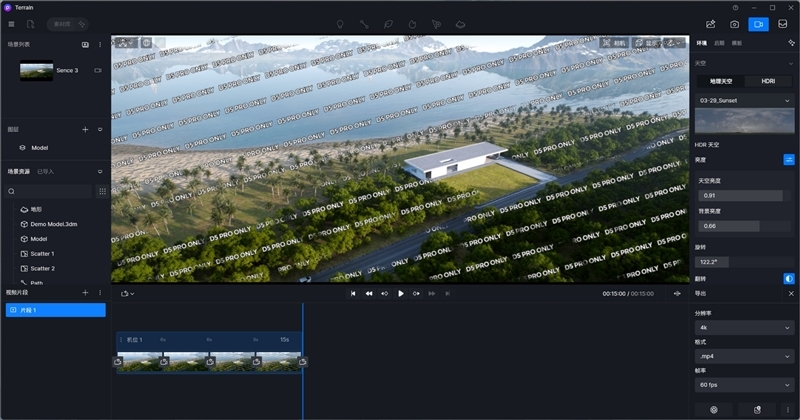The width and height of the screenshot is (800, 420).
Task: Open the hamburger main menu
Action: (x=11, y=24)
